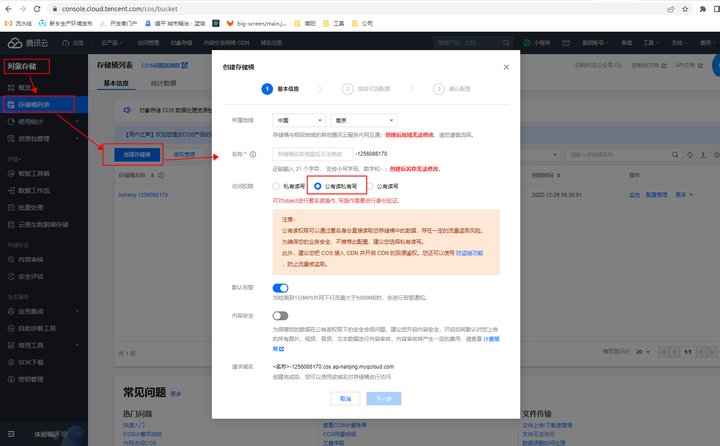720x446 pixels.
Task: Click the smart toolbox sidebar icon
Action: tap(11, 174)
